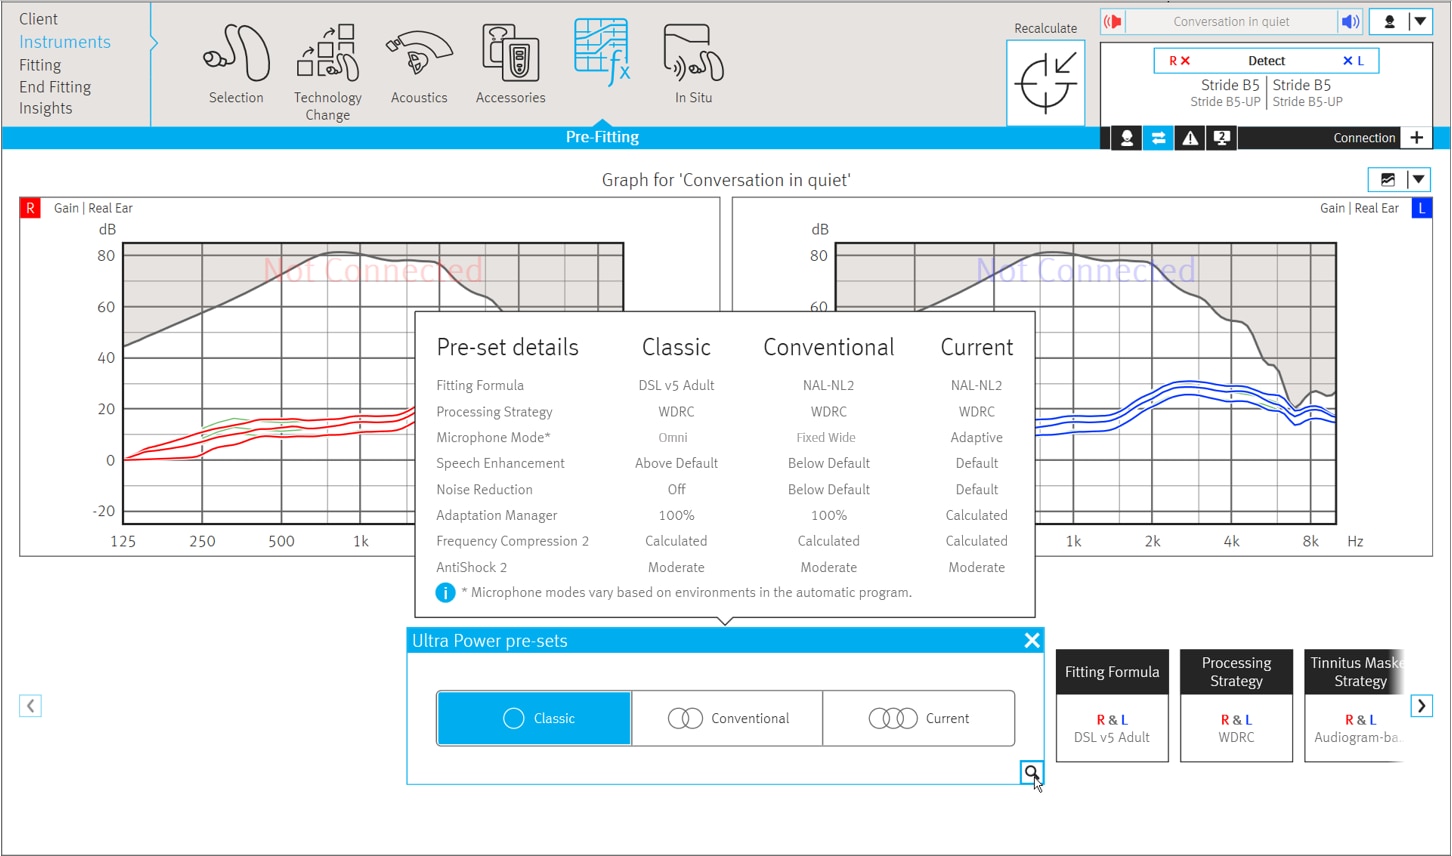Image resolution: width=1452 pixels, height=856 pixels.
Task: Open the In Situ icon
Action: pos(693,53)
